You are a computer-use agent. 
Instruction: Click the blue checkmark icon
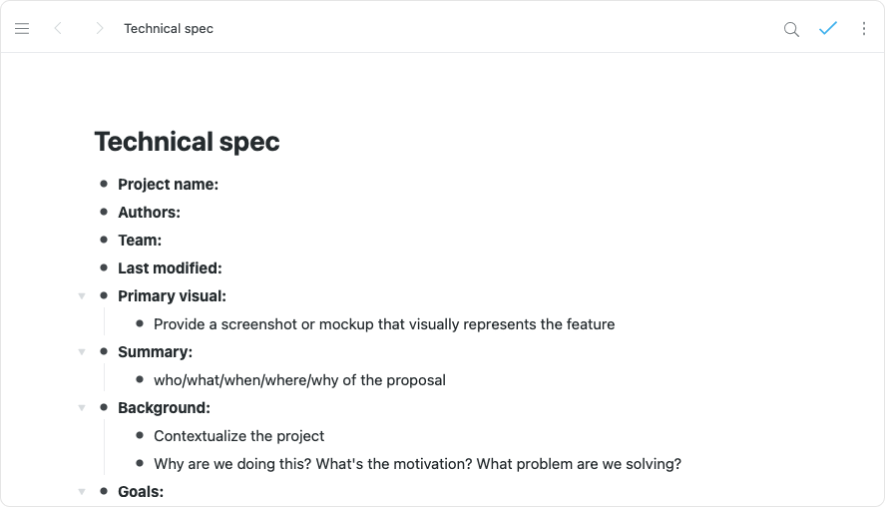click(x=827, y=29)
